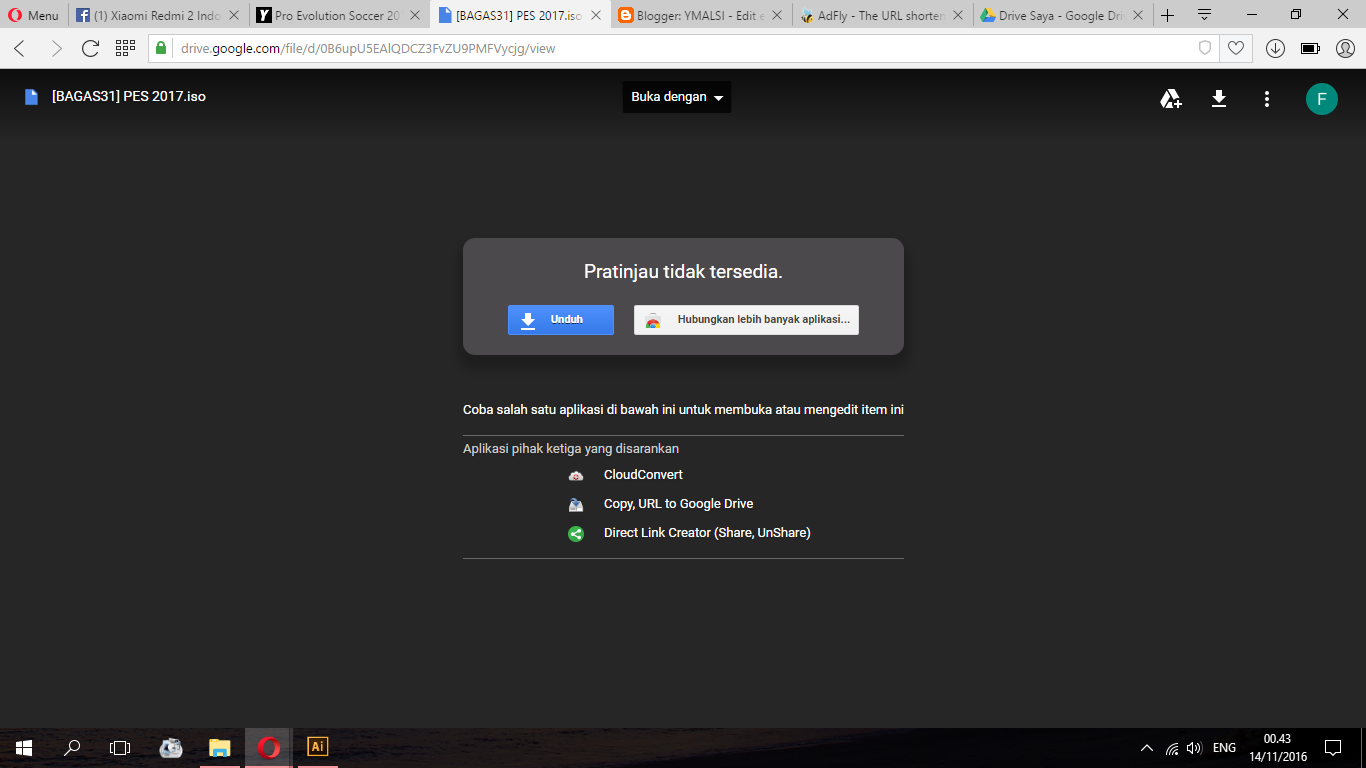Switch to the Pro Evolution Soccer tab
Screen dimensions: 1366x768
339,15
